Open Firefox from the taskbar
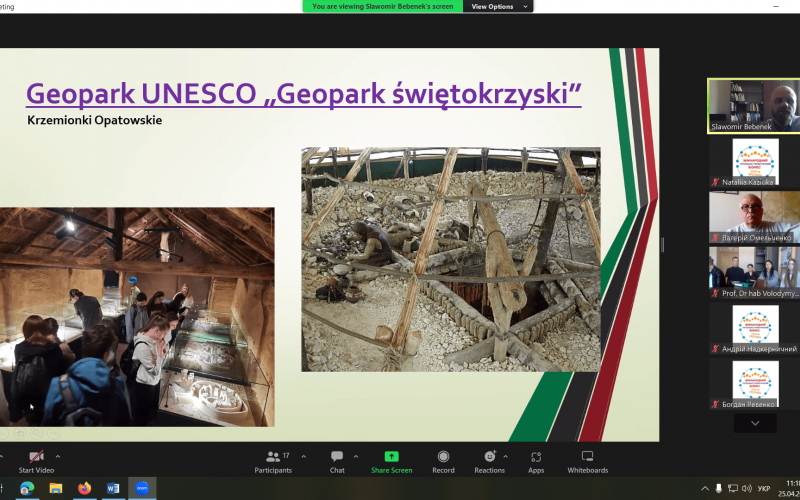800x500 pixels. 84,489
